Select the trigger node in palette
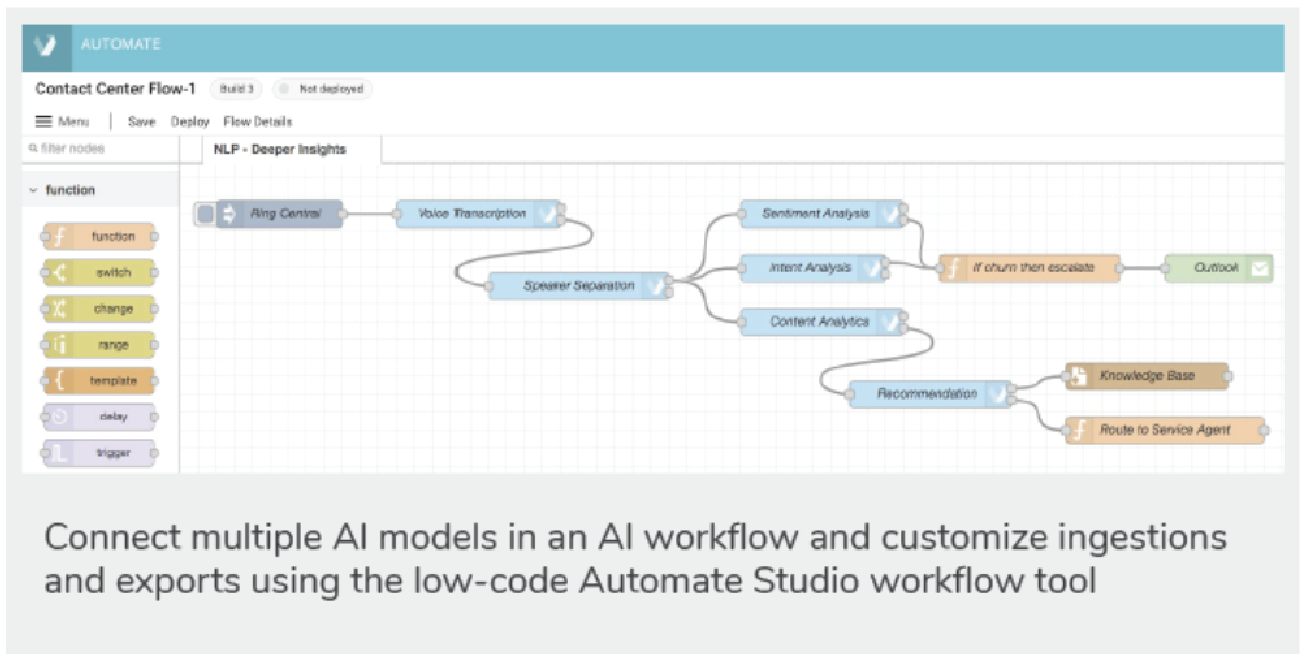 tap(100, 453)
